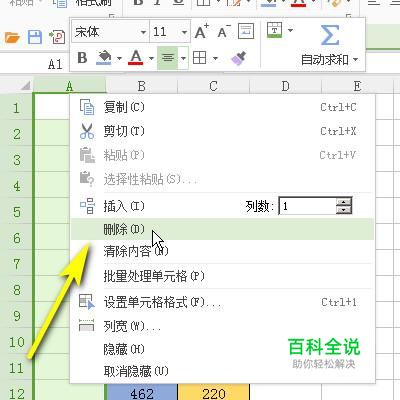Click the wrap text icon in mini toolbar
The image size is (400, 400).
point(246,31)
